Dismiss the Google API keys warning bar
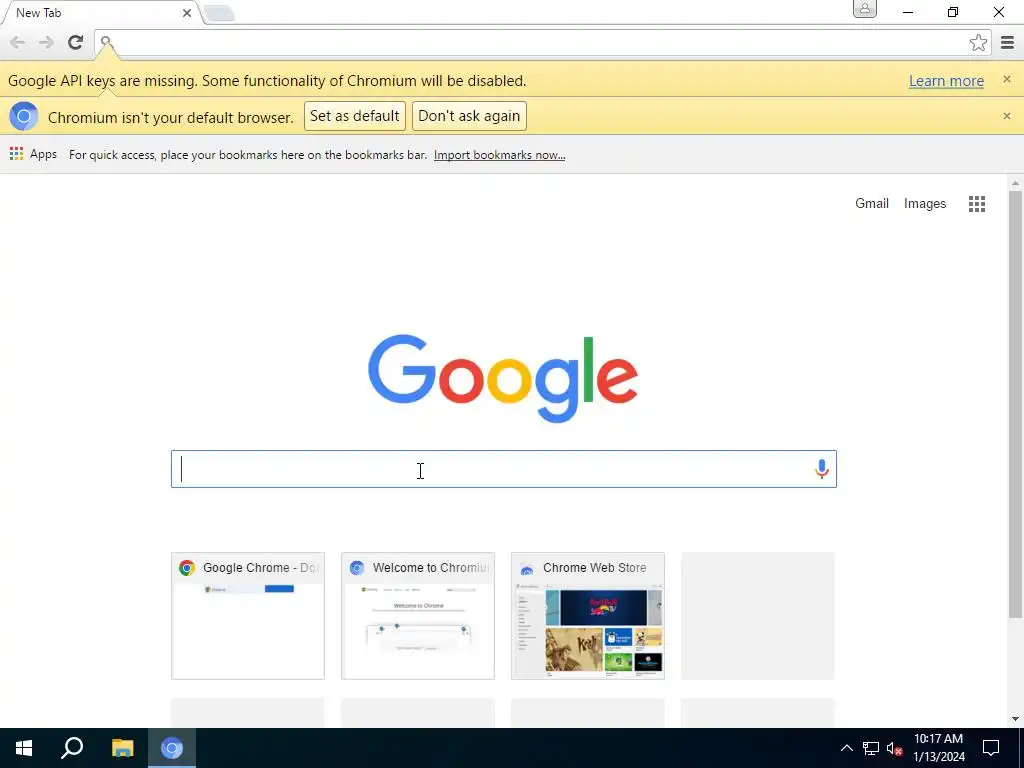This screenshot has width=1024, height=768. click(1006, 79)
